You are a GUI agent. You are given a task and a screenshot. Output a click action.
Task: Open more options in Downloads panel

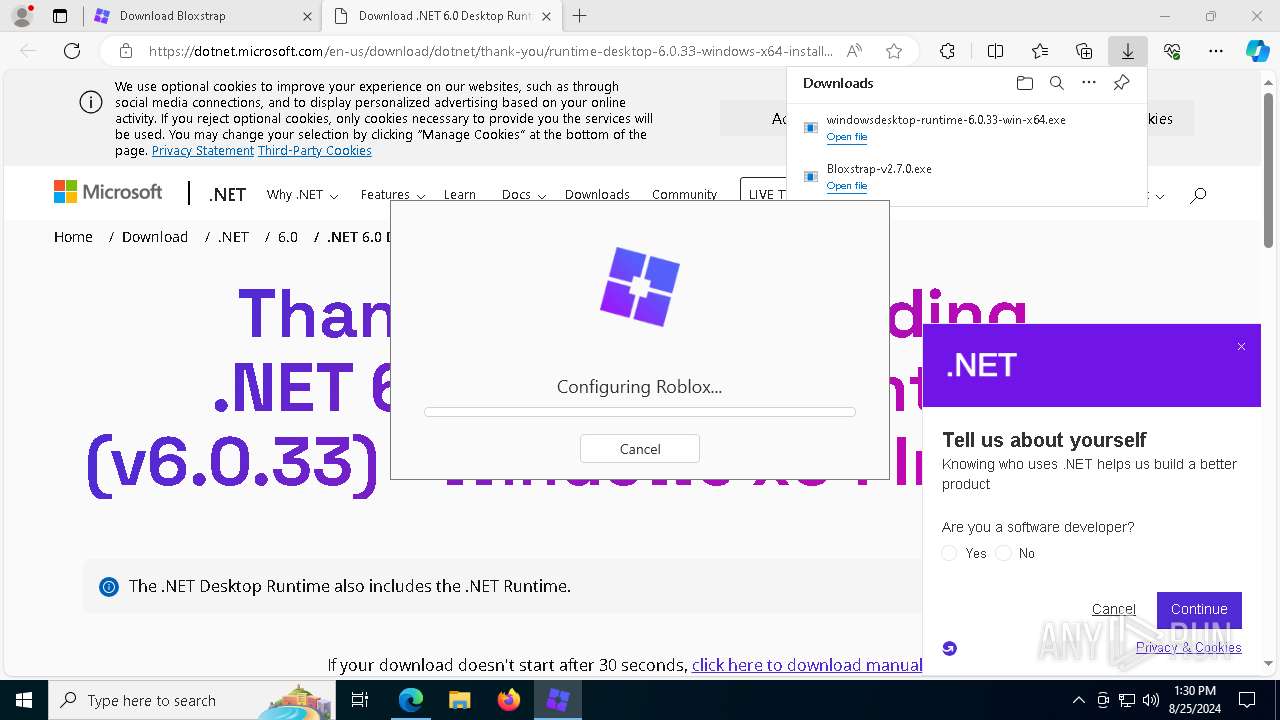click(1089, 83)
